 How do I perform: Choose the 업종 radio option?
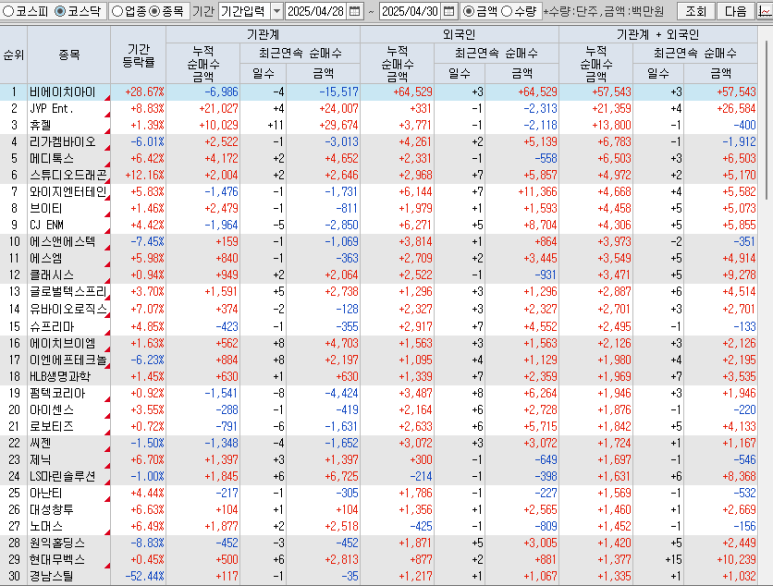pyautogui.click(x=117, y=11)
